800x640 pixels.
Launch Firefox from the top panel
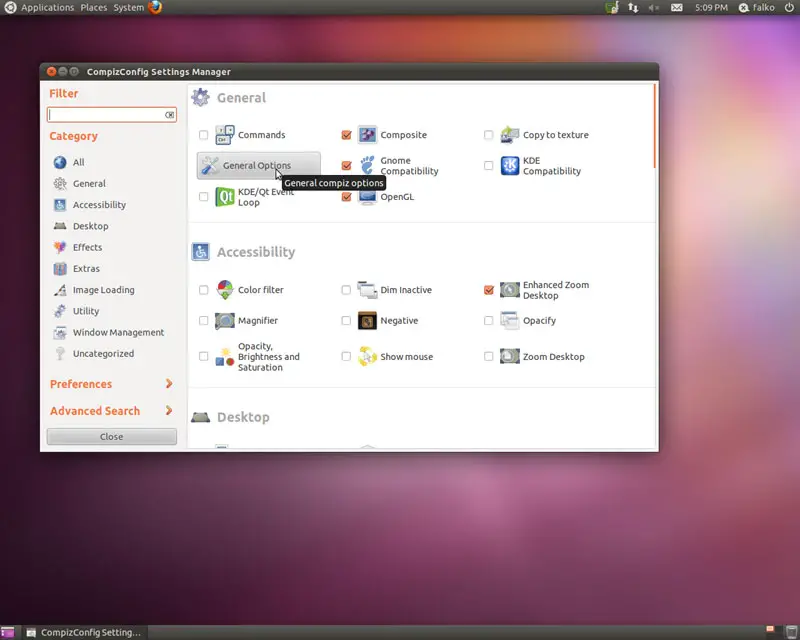[x=155, y=7]
